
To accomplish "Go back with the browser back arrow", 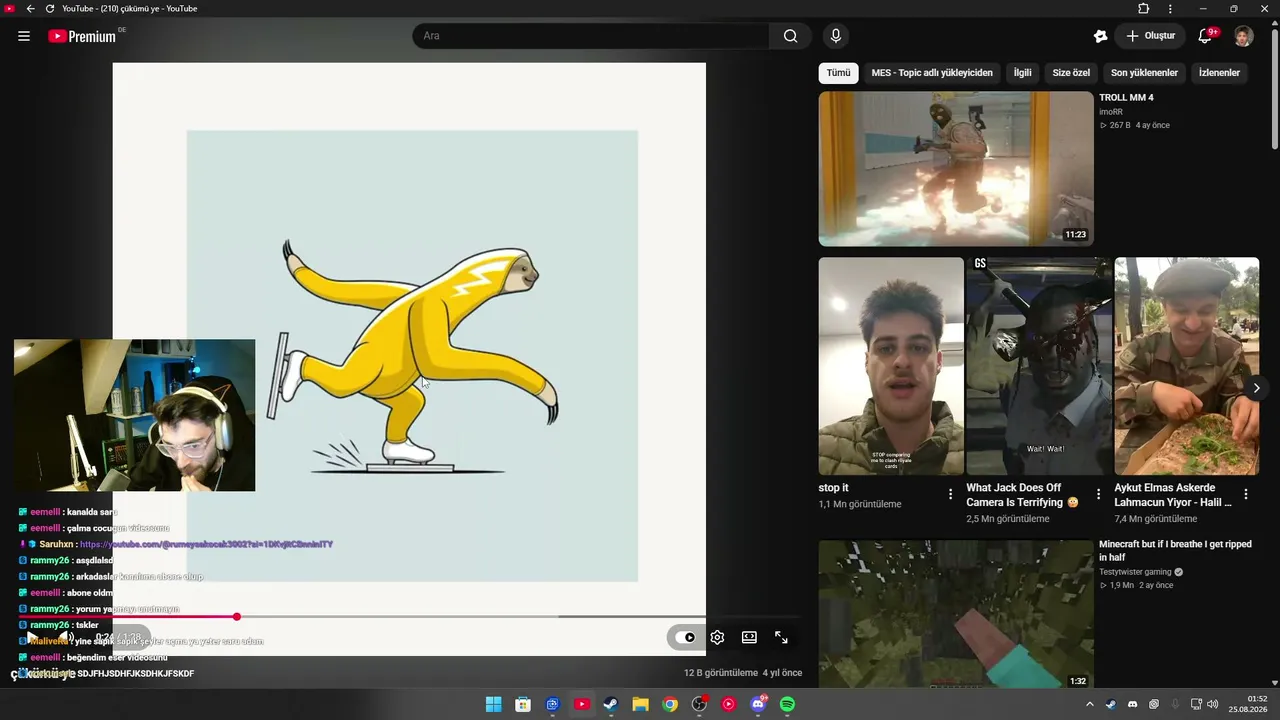I will [30, 9].
